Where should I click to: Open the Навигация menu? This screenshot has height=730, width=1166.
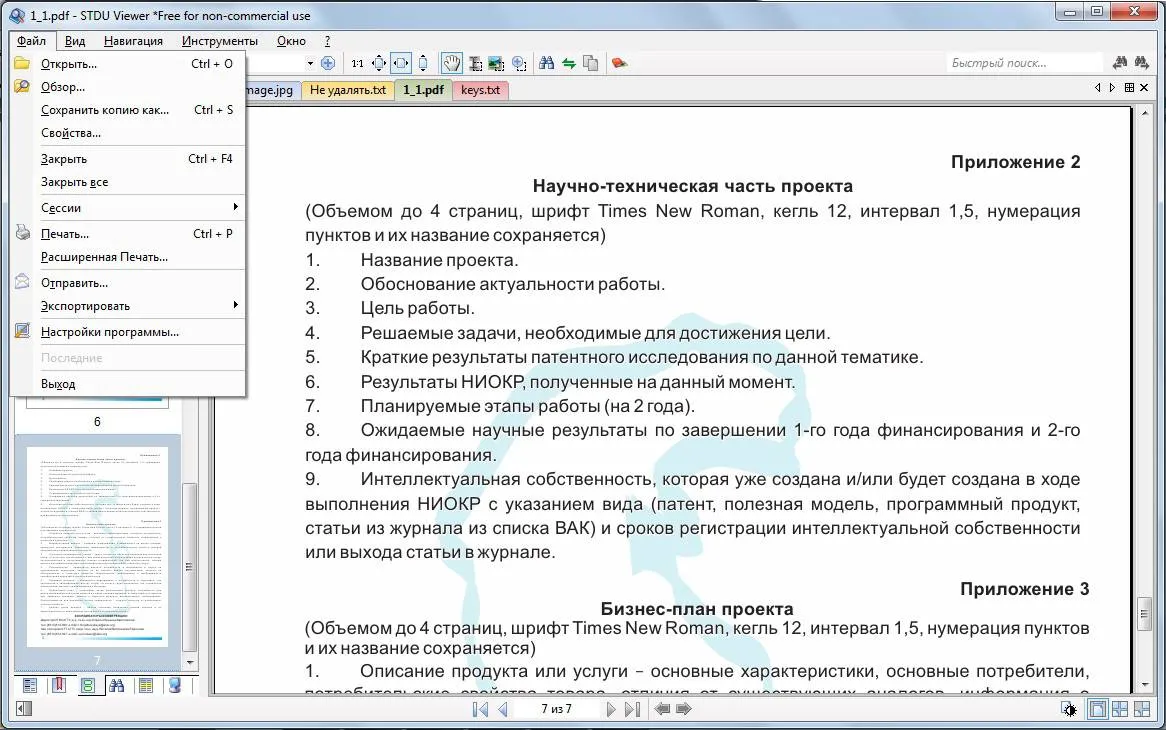point(133,41)
